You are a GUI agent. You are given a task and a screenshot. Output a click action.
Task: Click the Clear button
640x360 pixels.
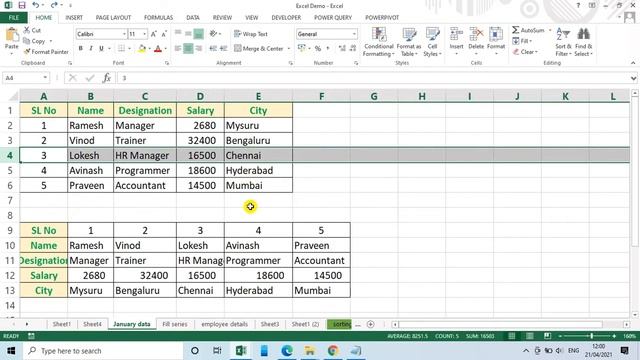(525, 52)
